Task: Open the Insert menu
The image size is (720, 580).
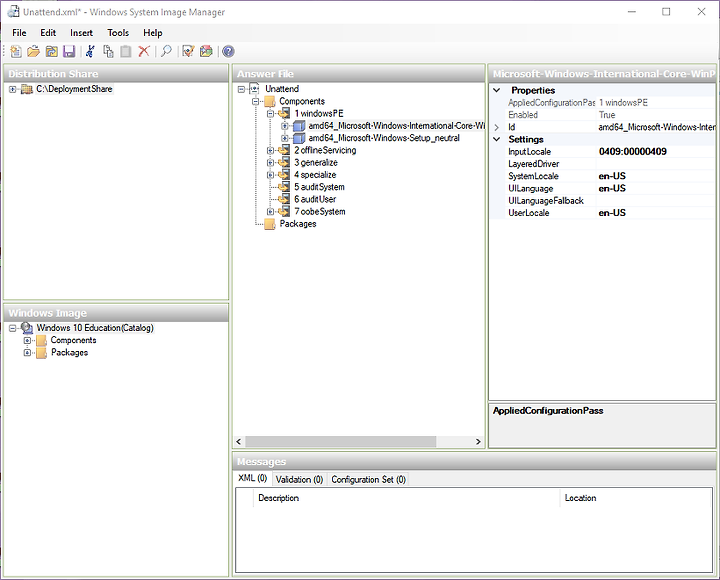Action: click(81, 33)
